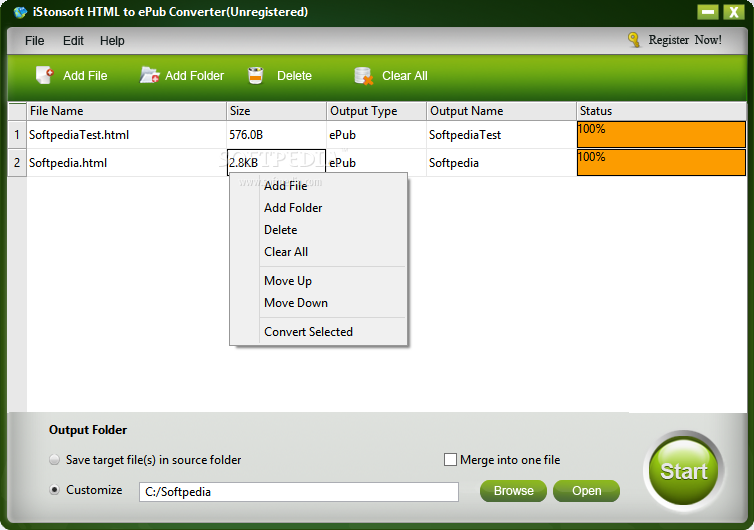
Task: Click the toolbar Add Folder label
Action: click(x=194, y=76)
